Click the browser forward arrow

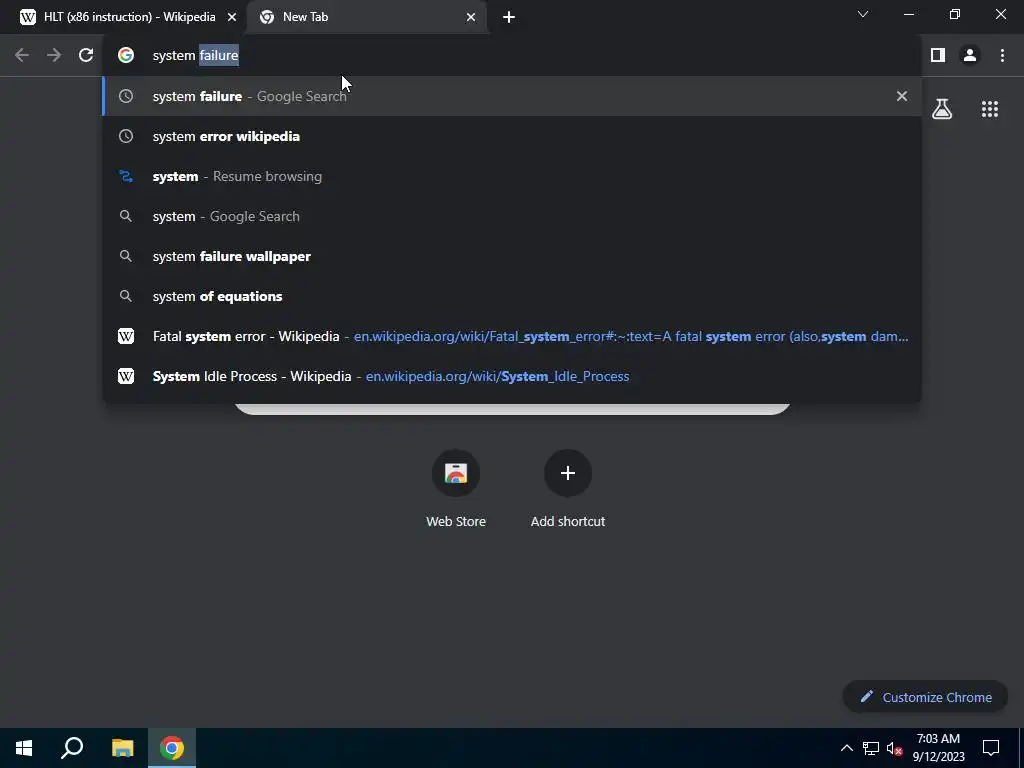pyautogui.click(x=54, y=56)
